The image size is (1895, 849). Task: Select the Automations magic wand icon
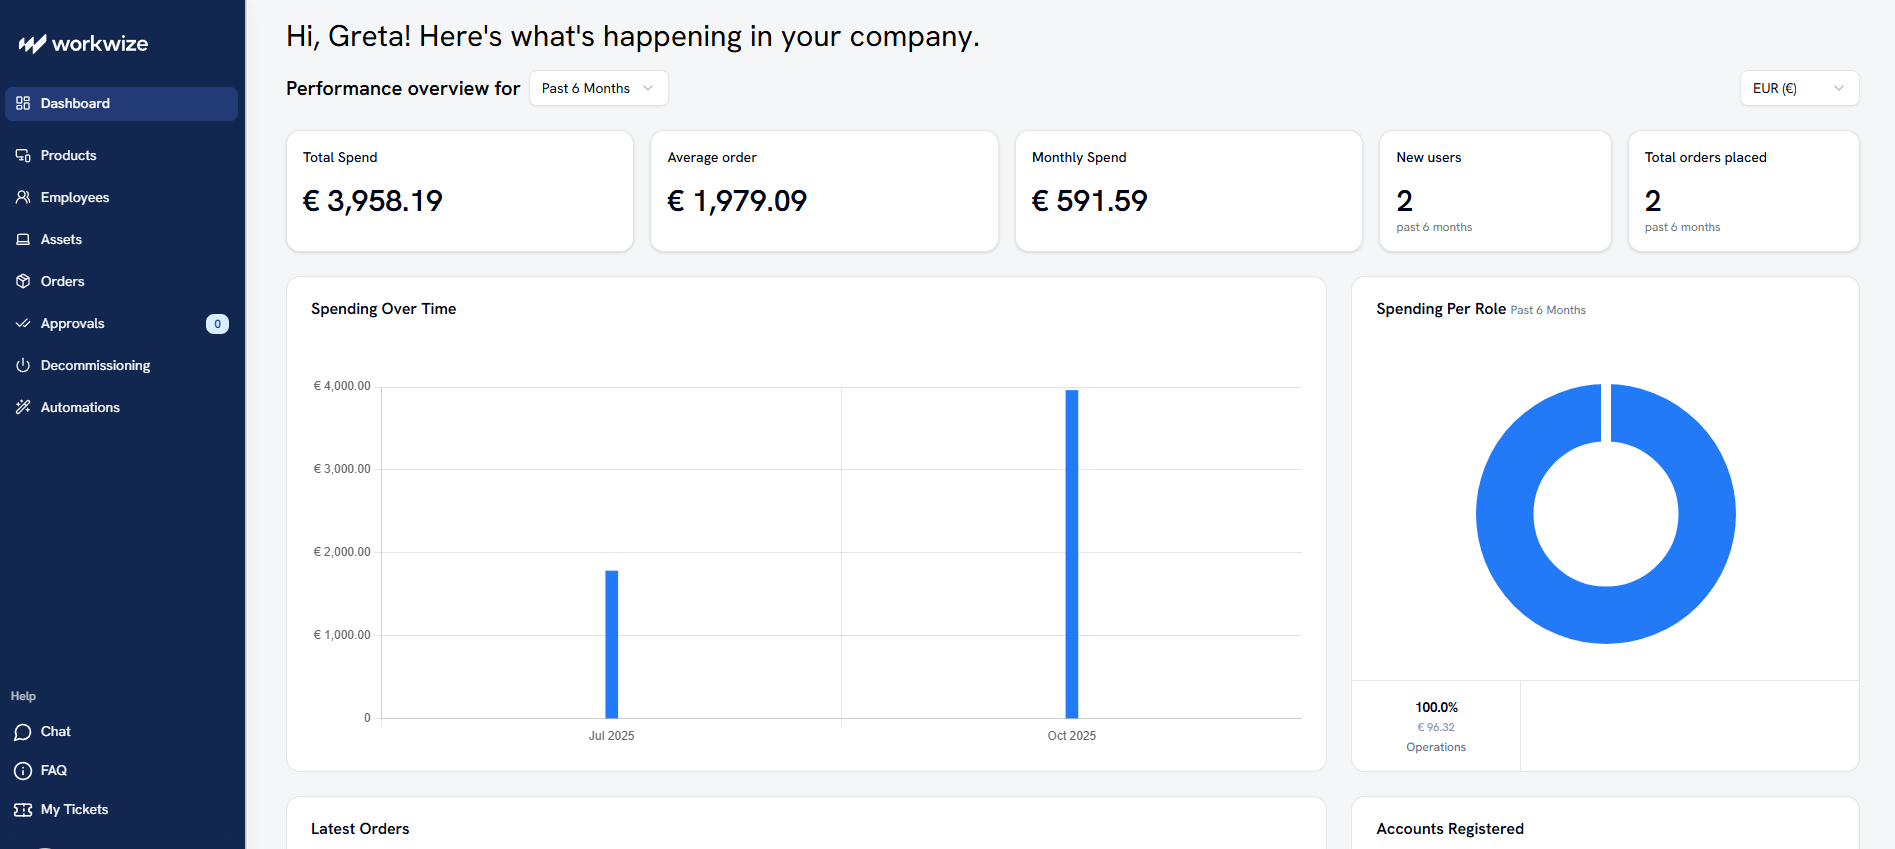23,407
